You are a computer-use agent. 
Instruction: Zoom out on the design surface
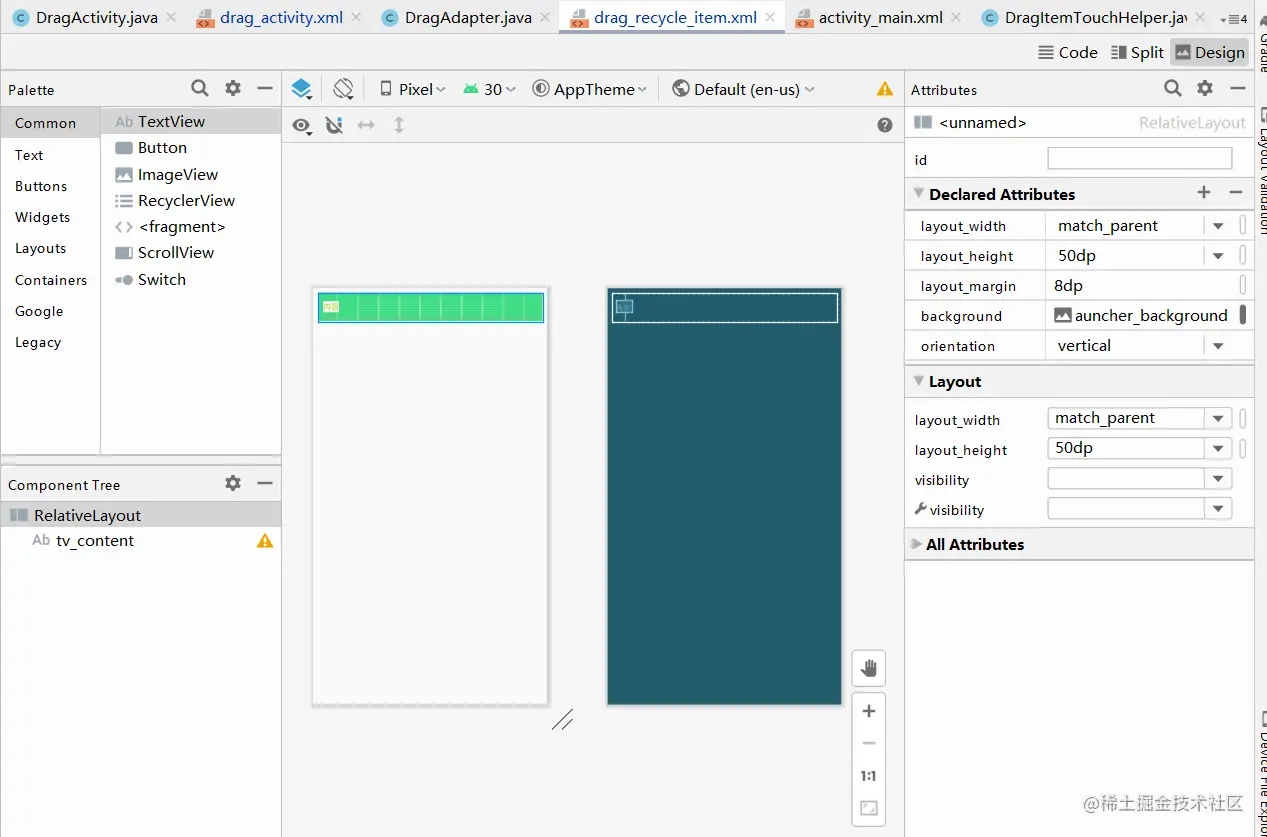coord(869,743)
